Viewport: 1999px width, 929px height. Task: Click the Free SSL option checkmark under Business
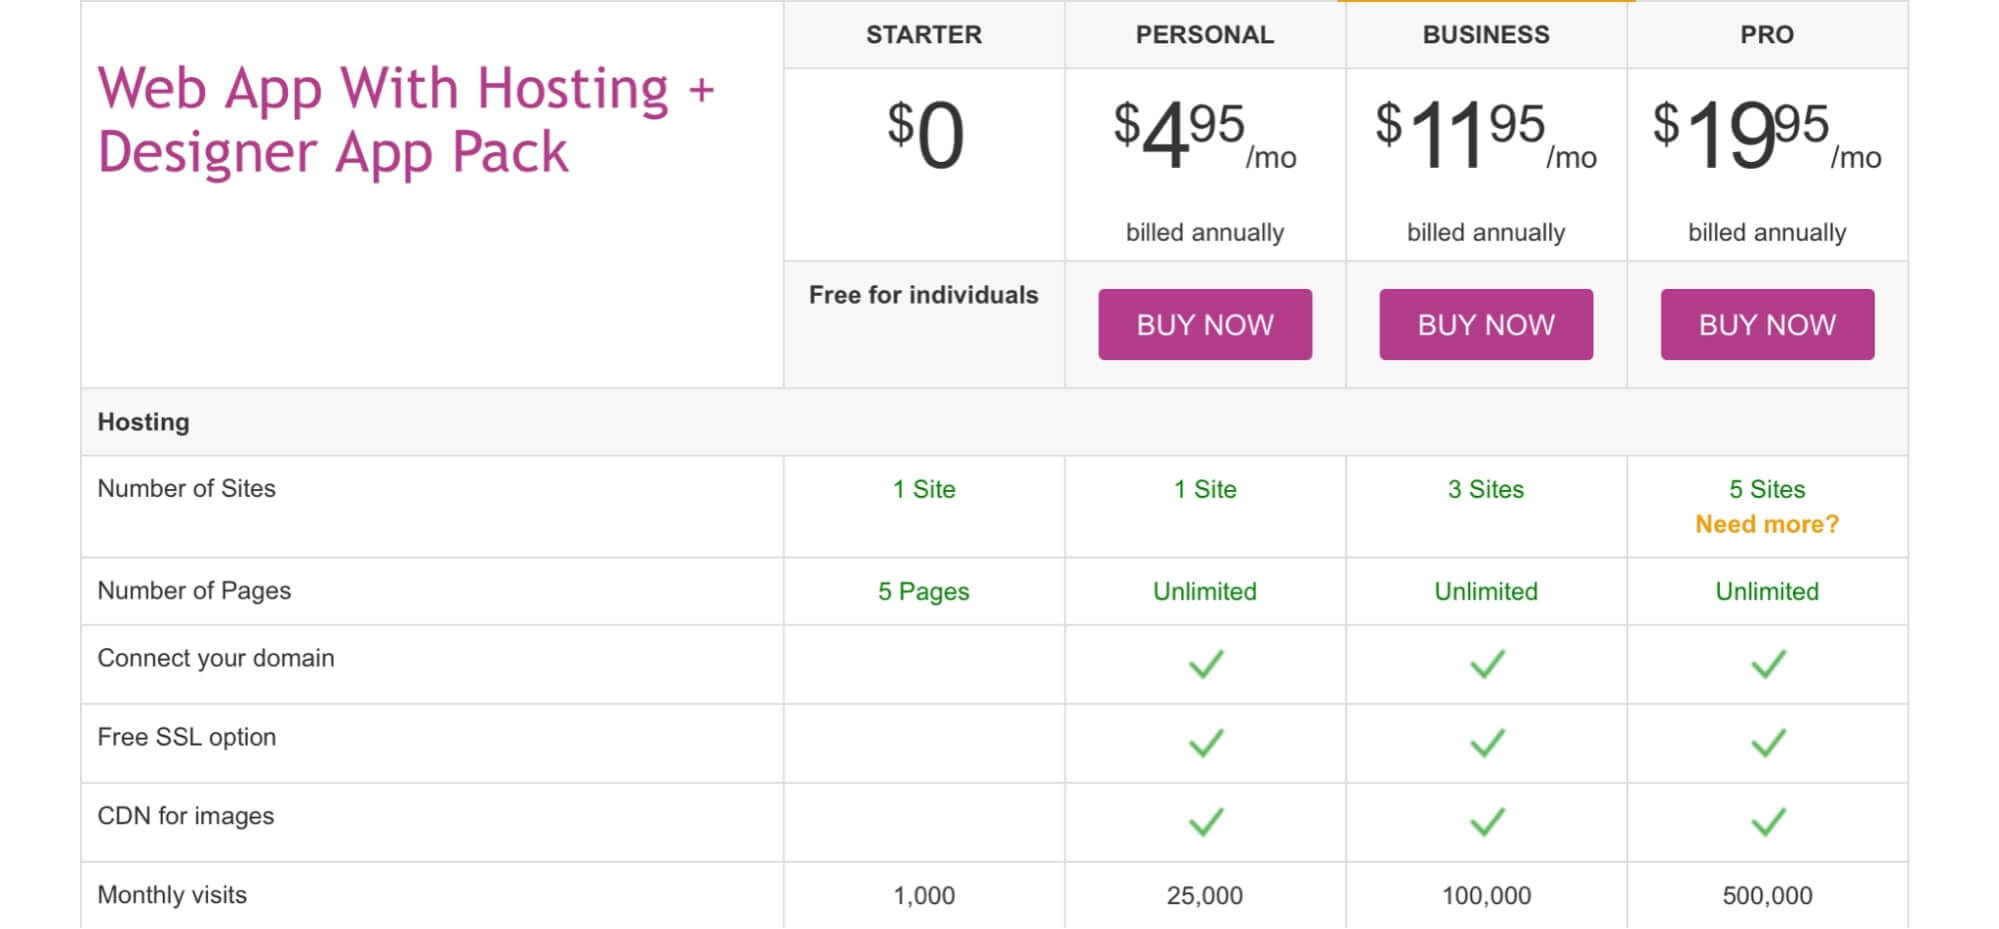coord(1487,743)
